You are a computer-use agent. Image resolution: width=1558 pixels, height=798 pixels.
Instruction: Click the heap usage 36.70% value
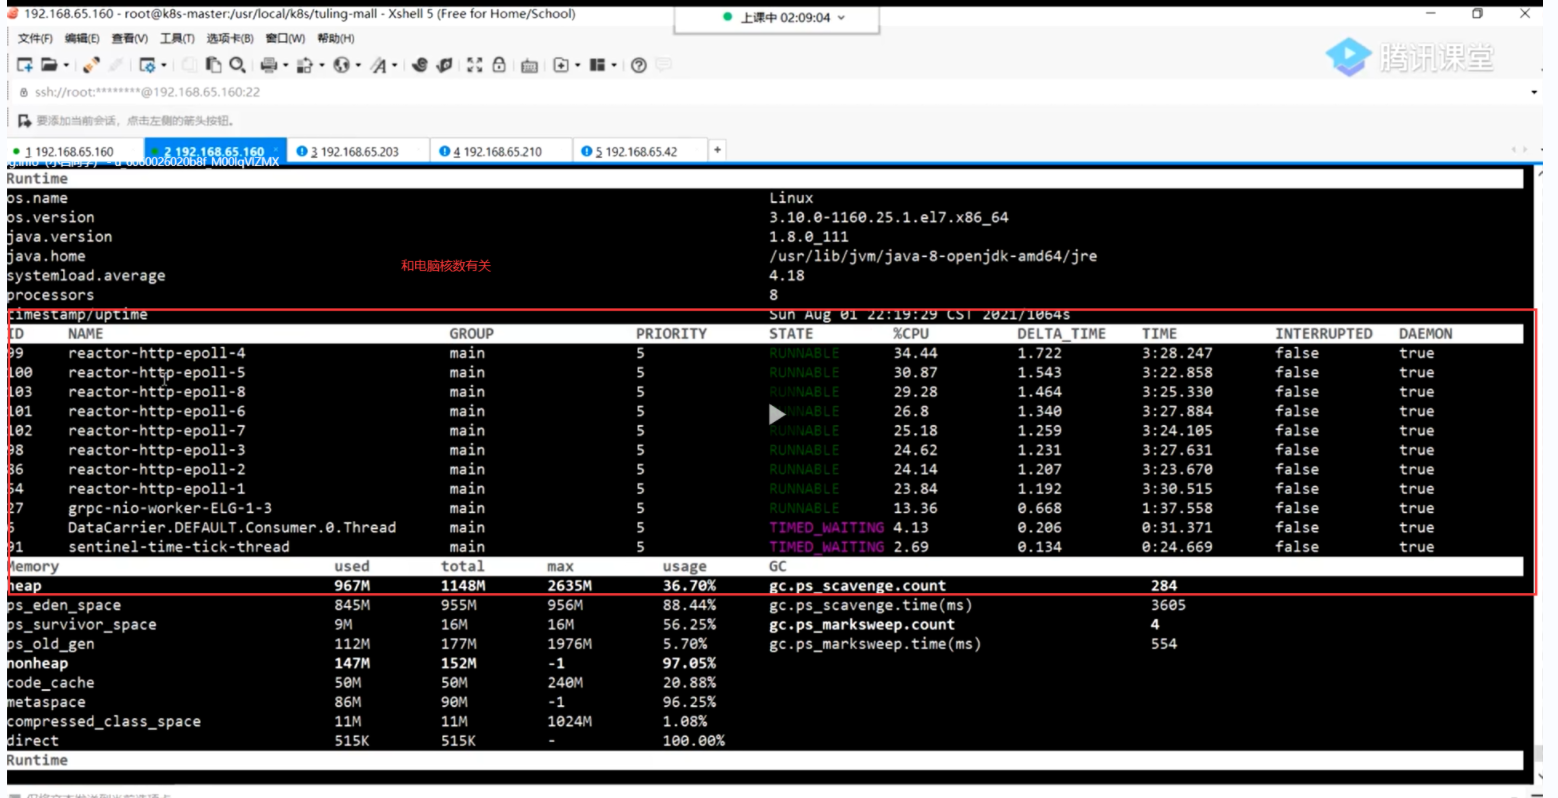[689, 586]
